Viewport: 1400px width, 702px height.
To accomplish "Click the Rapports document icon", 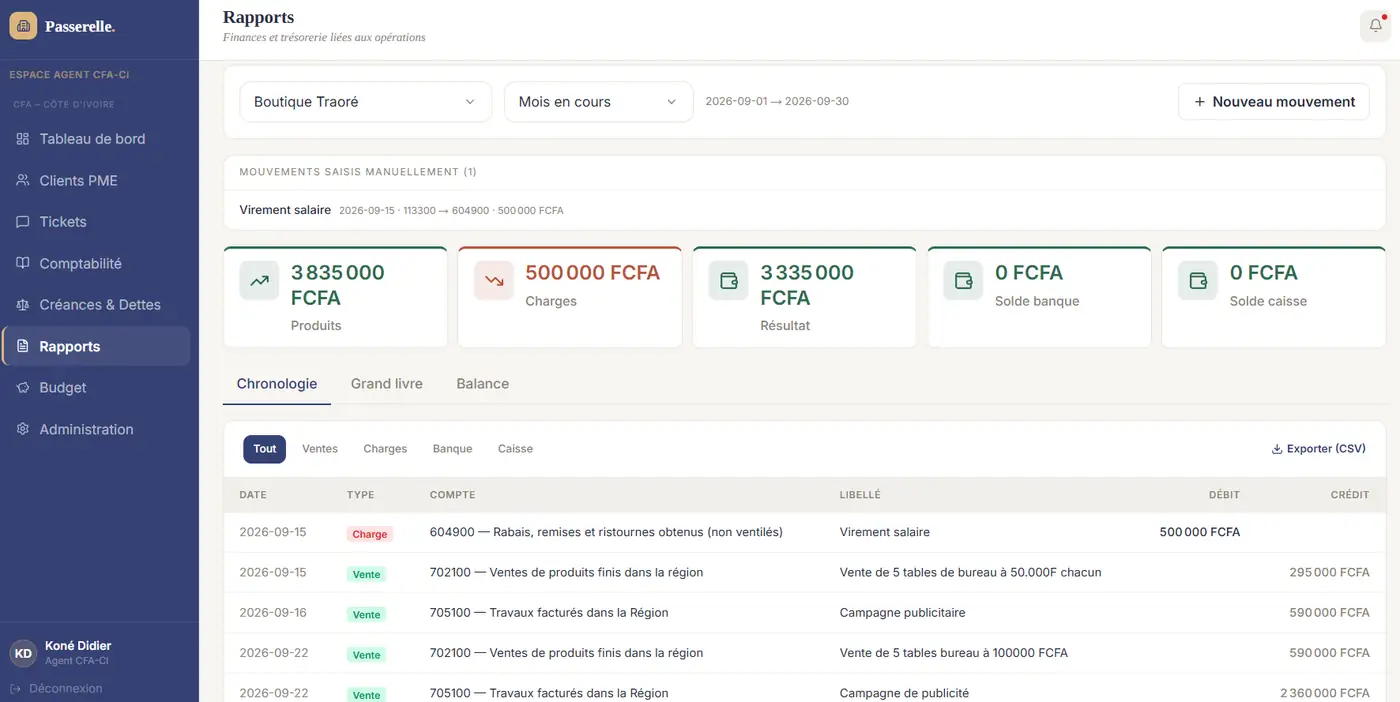I will (23, 347).
